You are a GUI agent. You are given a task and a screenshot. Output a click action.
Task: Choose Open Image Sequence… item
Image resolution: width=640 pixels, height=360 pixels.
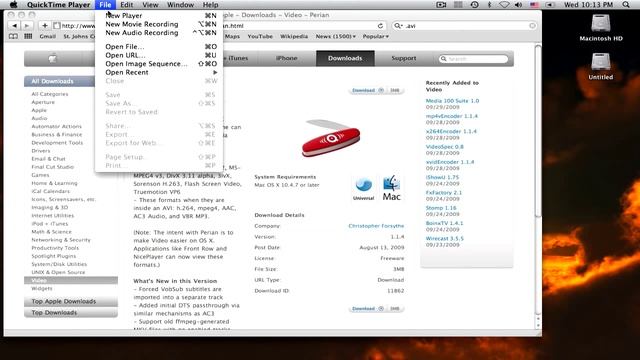(x=159, y=64)
